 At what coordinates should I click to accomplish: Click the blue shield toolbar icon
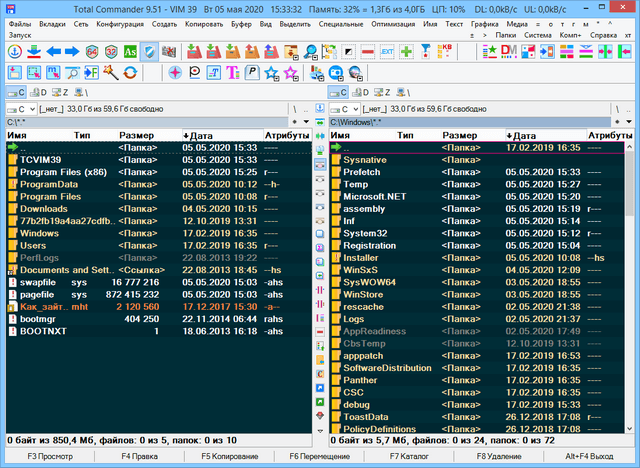click(x=150, y=50)
